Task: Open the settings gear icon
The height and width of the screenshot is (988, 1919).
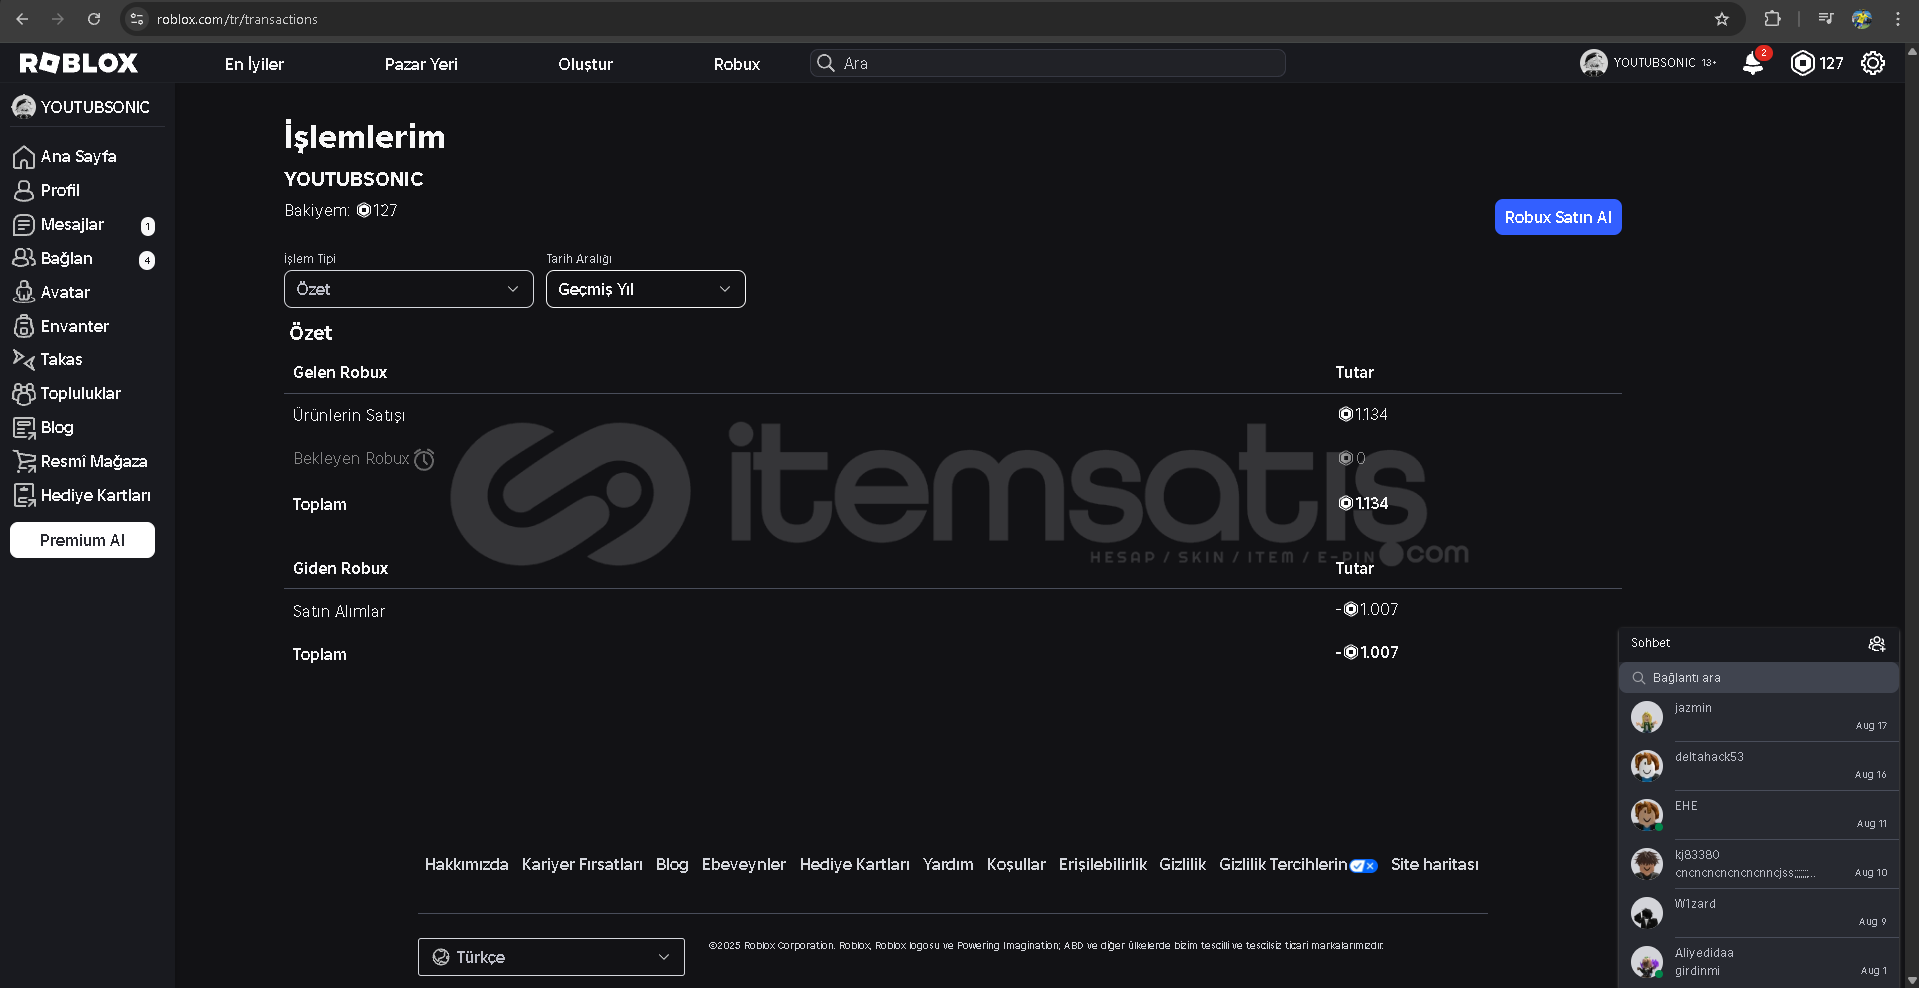Action: (1872, 64)
